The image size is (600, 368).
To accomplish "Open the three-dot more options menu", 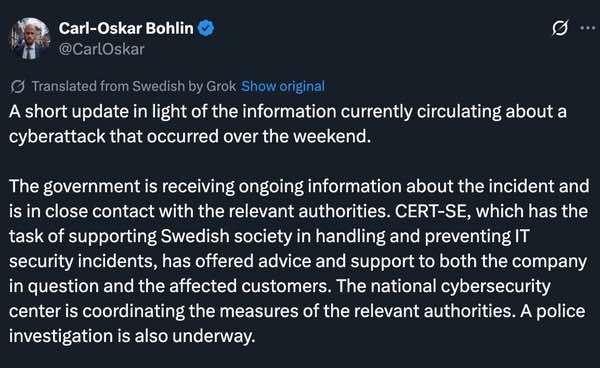I will click(x=587, y=28).
